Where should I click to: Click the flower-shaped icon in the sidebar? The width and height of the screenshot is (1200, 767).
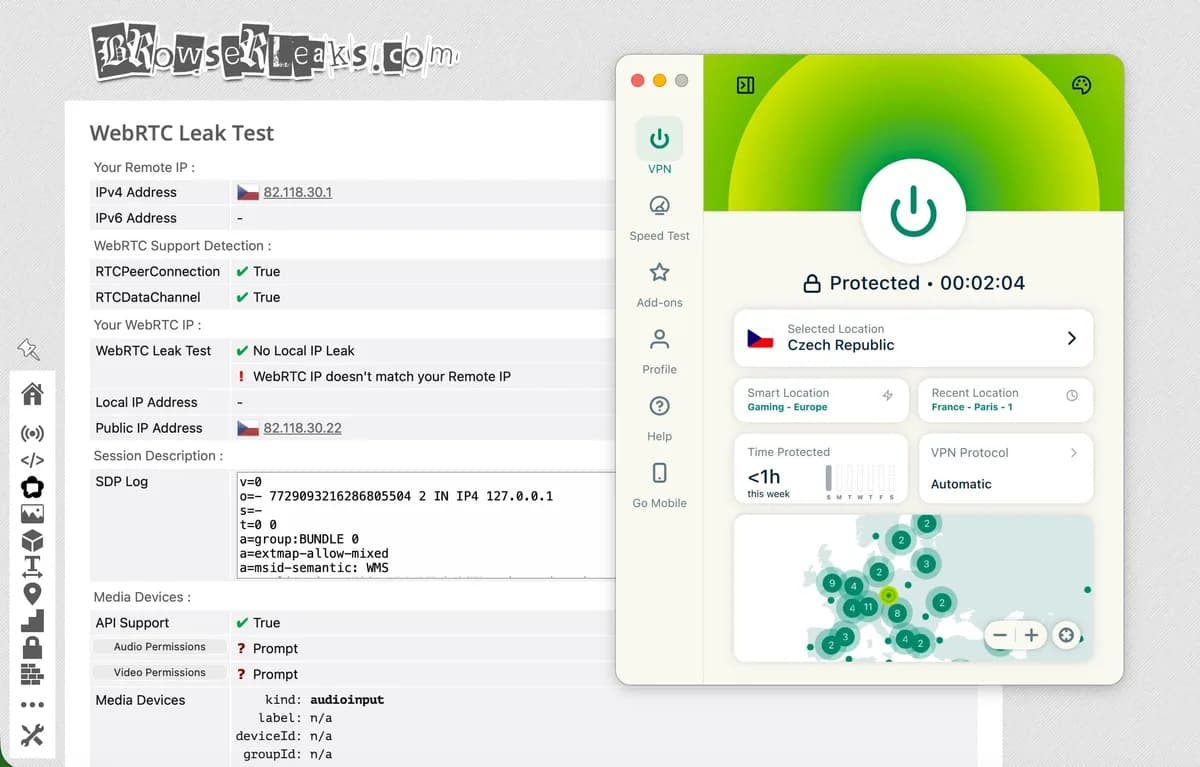(32, 488)
